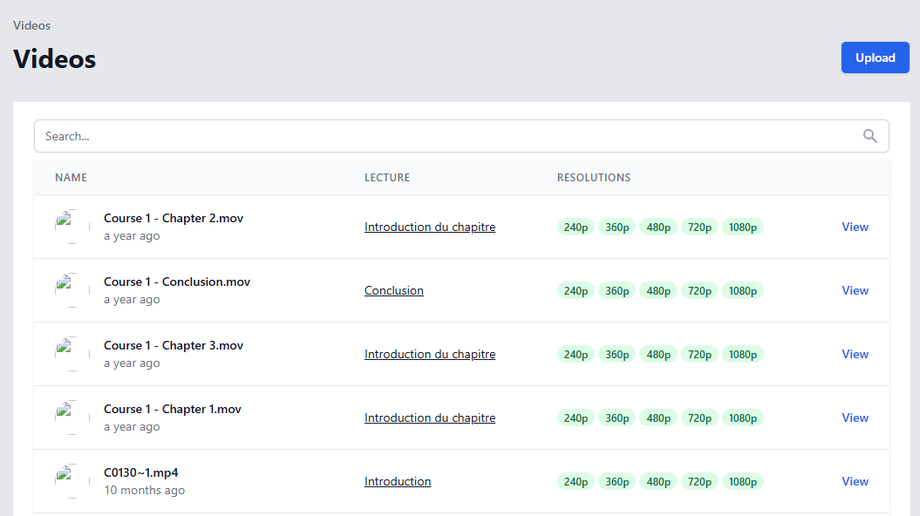The width and height of the screenshot is (920, 516).
Task: Open thumbnail for Course 1 - Chapter 2.mov
Action: click(72, 227)
